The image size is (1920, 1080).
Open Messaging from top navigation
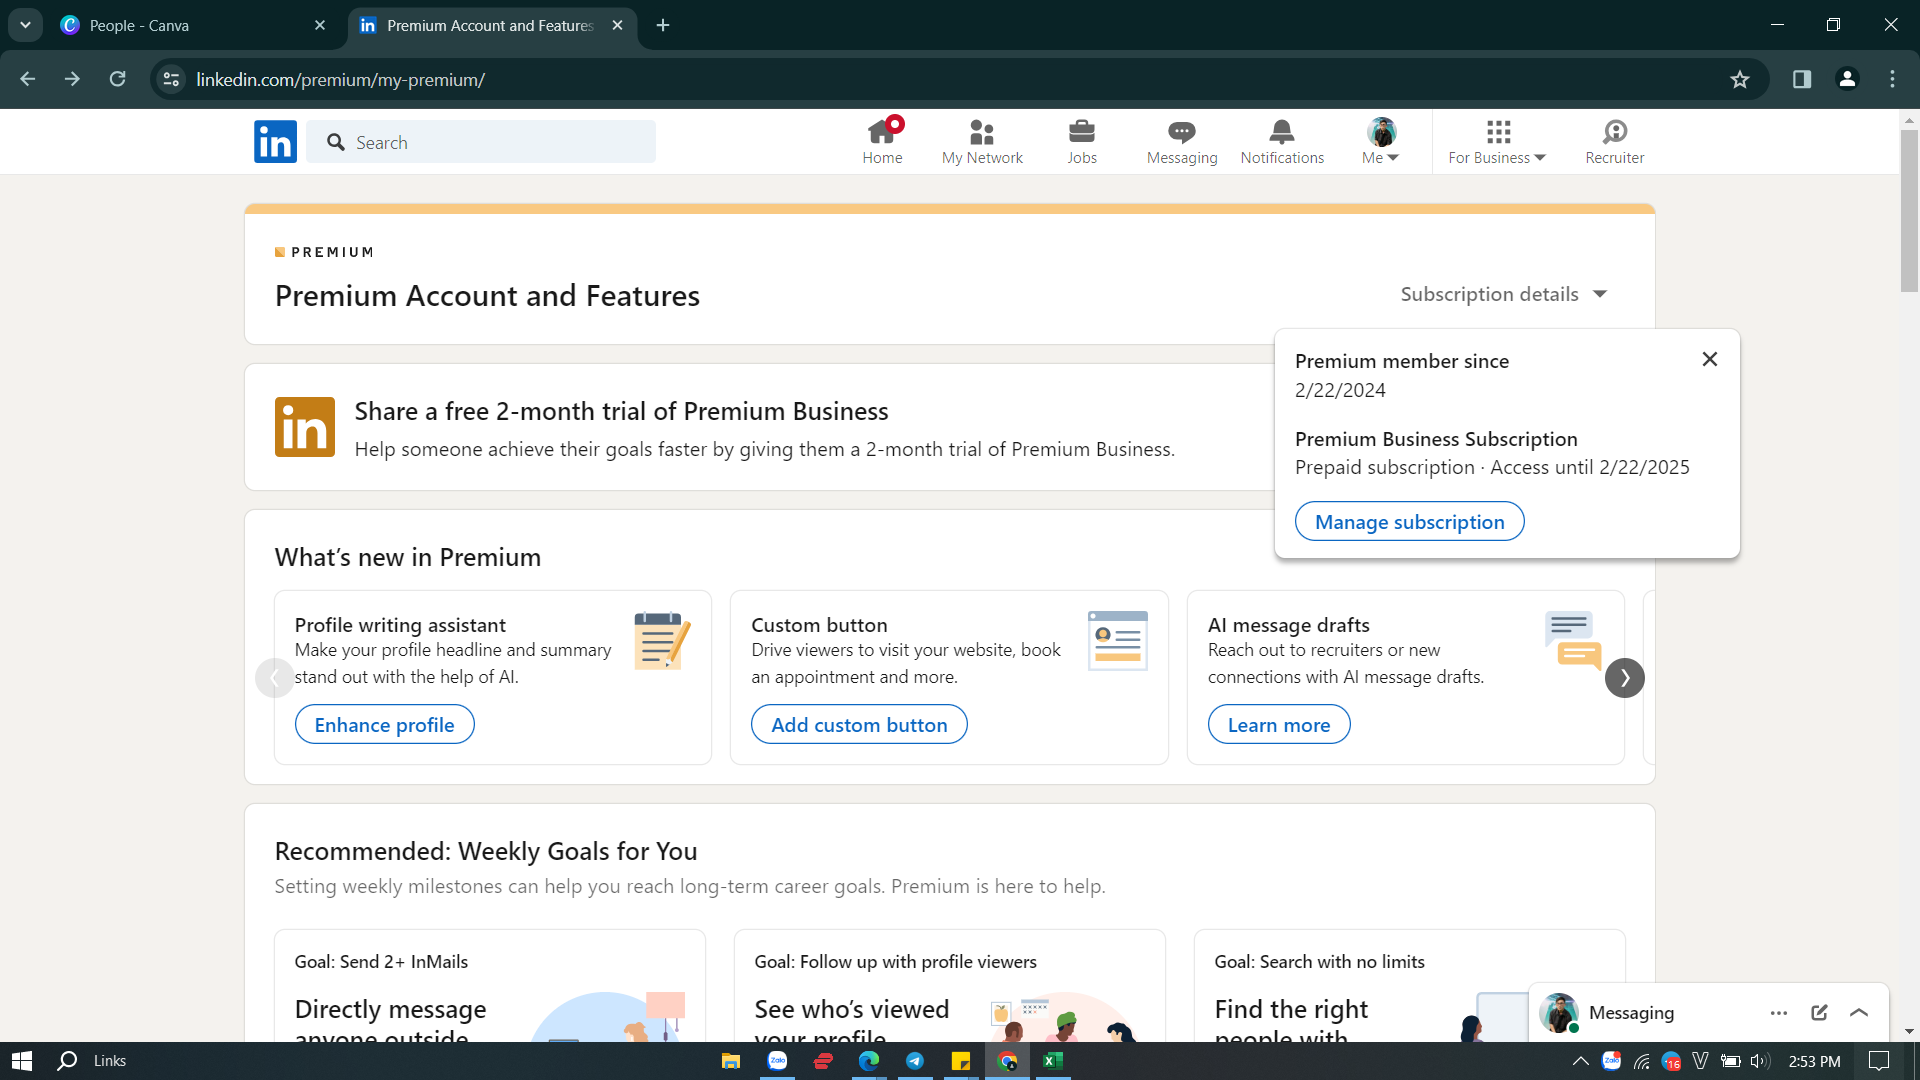click(x=1182, y=142)
